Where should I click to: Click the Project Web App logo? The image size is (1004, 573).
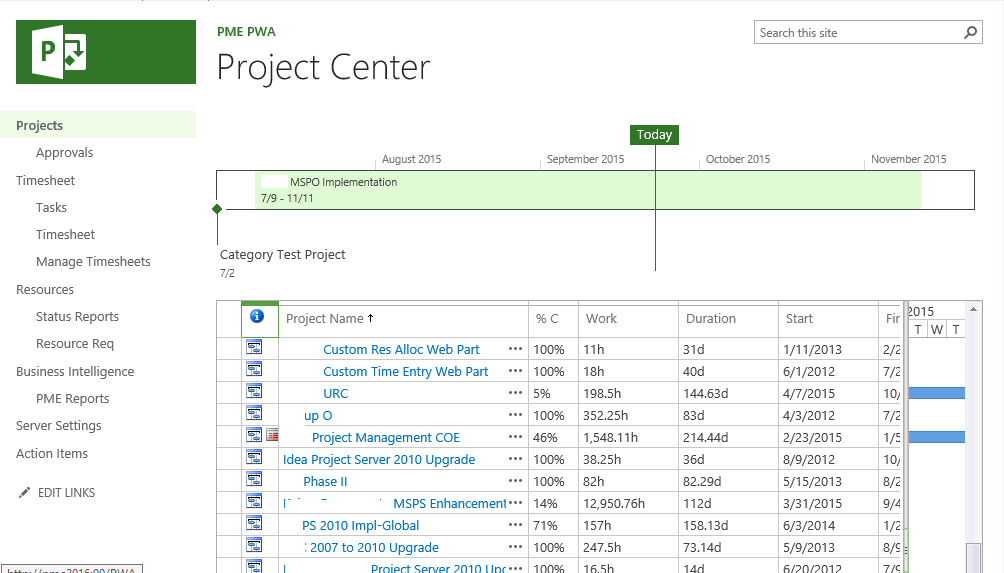coord(106,52)
